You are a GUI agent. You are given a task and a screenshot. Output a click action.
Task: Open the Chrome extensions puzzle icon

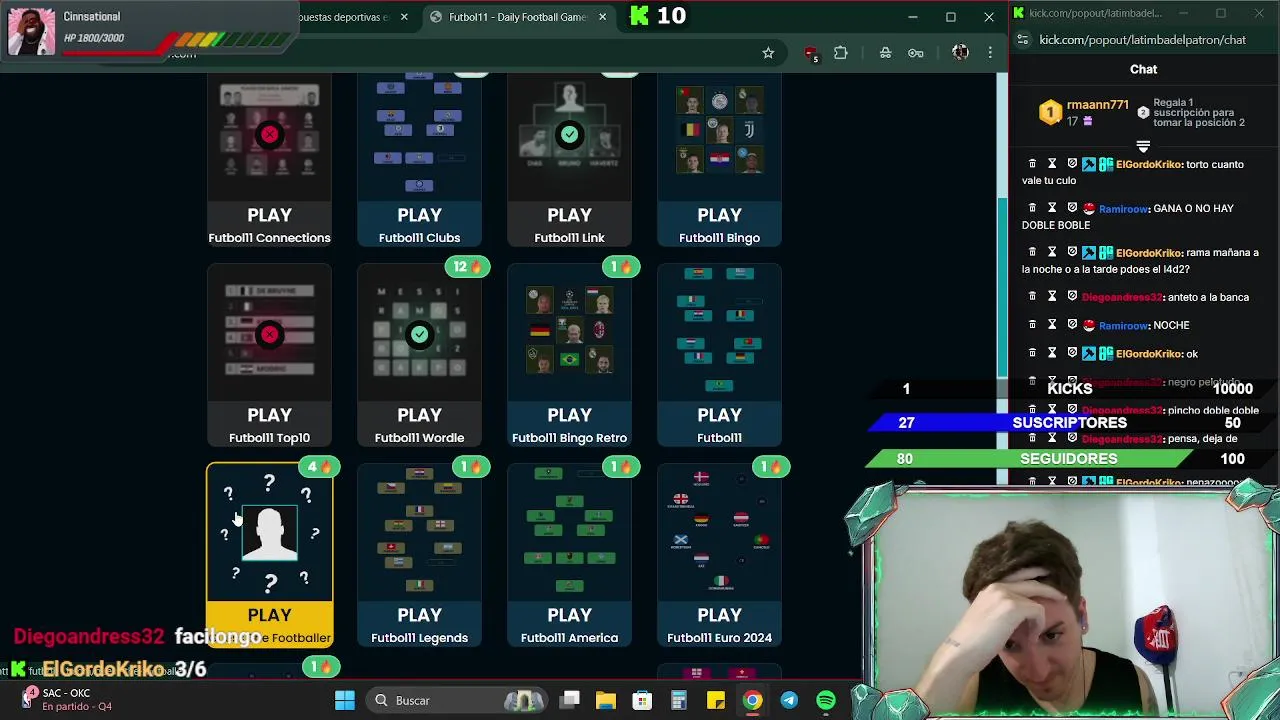840,53
